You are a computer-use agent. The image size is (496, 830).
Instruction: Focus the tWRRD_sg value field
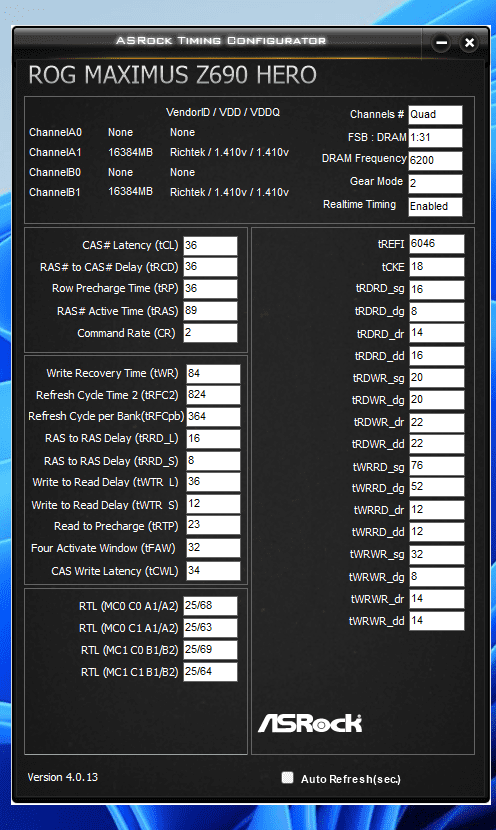click(437, 466)
